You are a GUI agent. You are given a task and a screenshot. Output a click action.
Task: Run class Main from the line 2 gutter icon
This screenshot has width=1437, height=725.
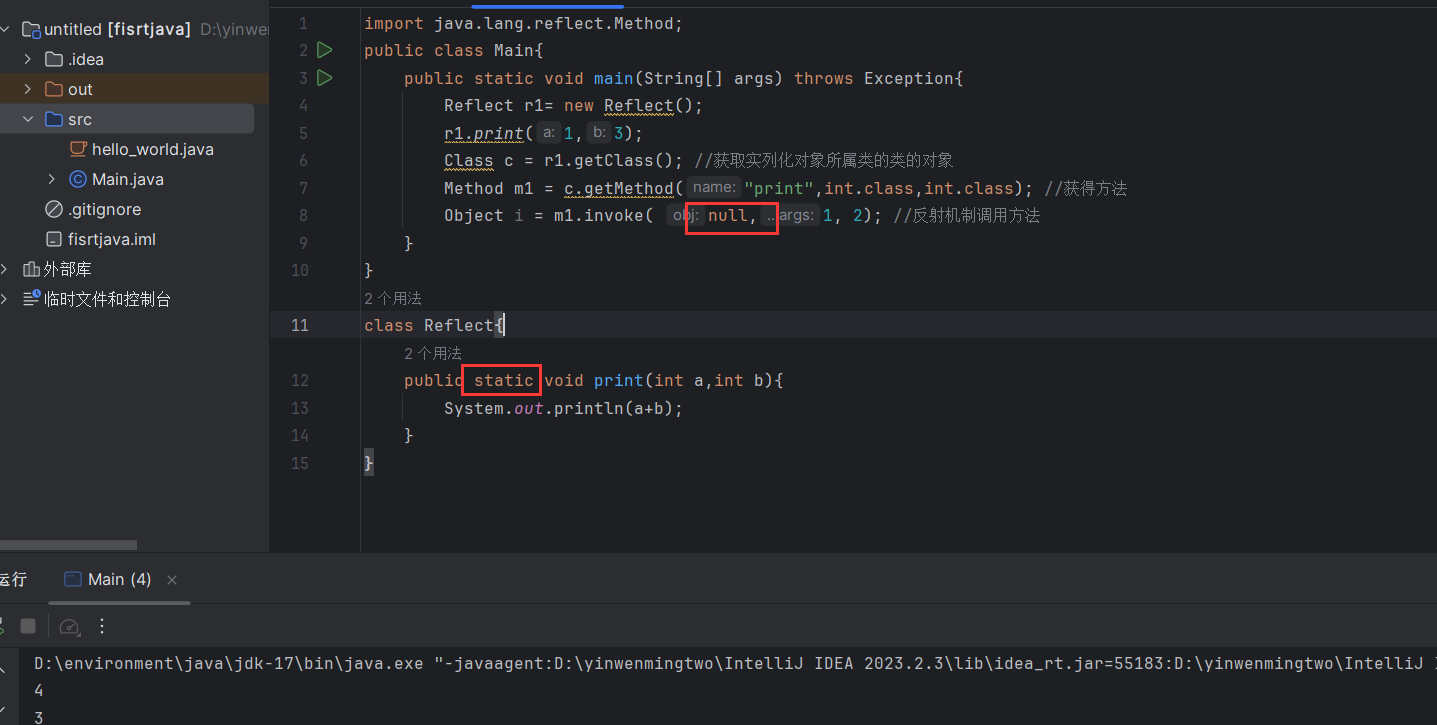pyautogui.click(x=324, y=50)
